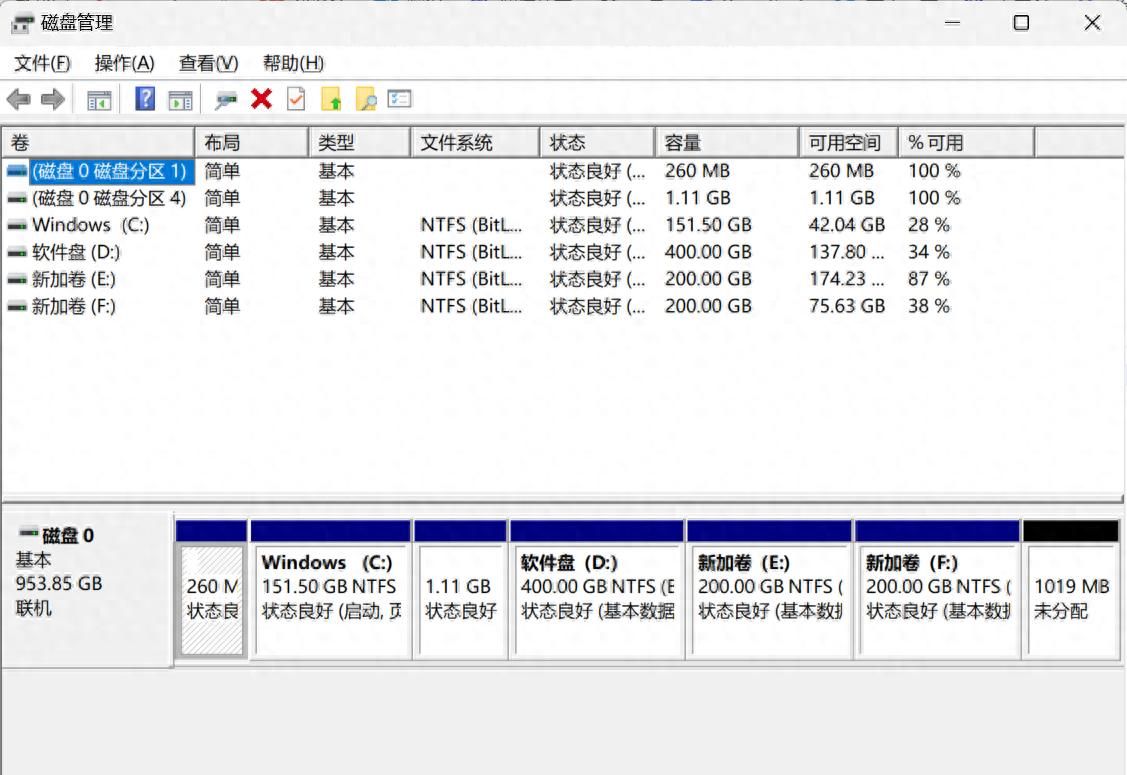This screenshot has width=1127, height=775.
Task: Click the red X delete icon
Action: point(261,99)
